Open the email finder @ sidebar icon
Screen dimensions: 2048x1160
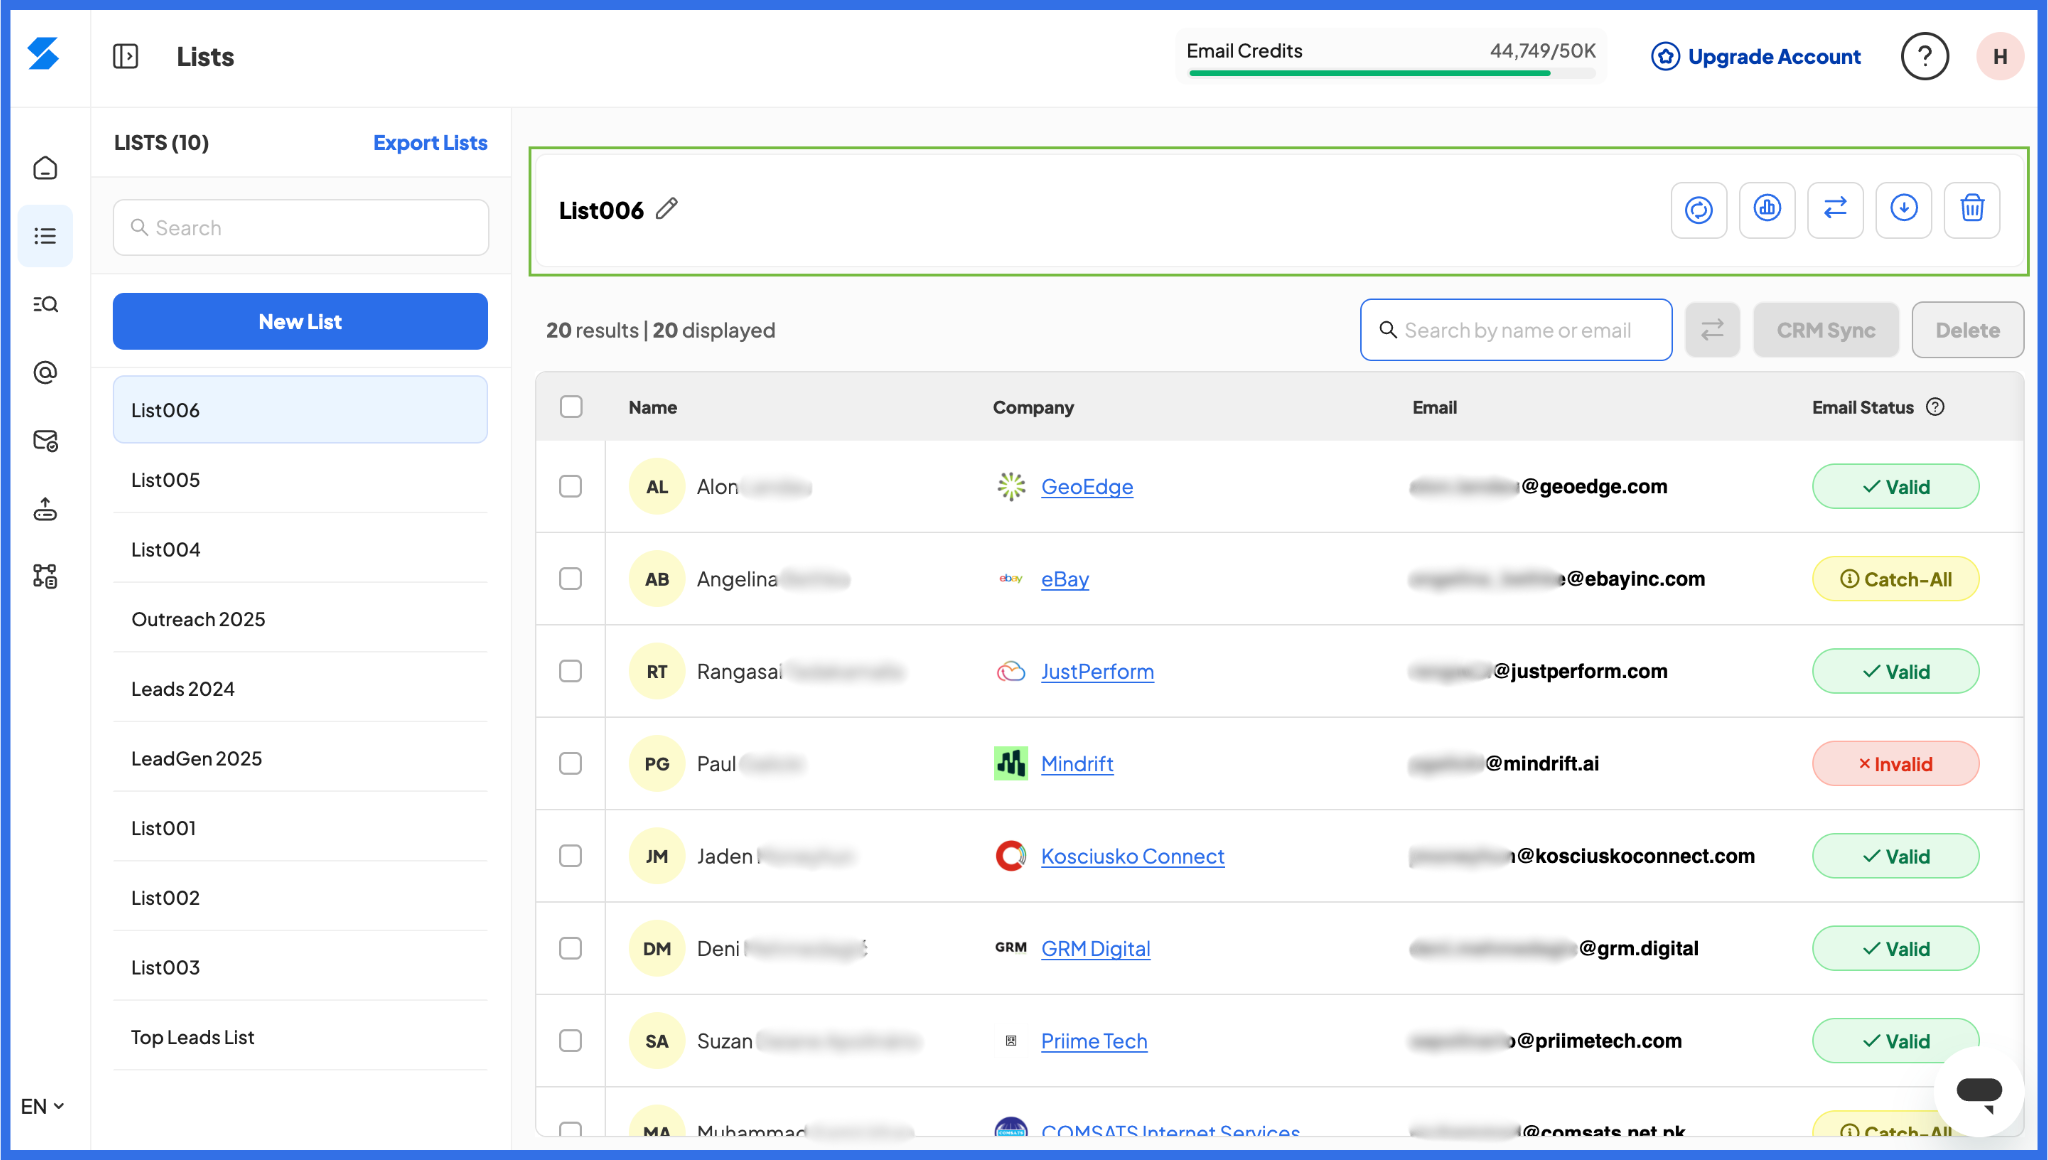(45, 372)
